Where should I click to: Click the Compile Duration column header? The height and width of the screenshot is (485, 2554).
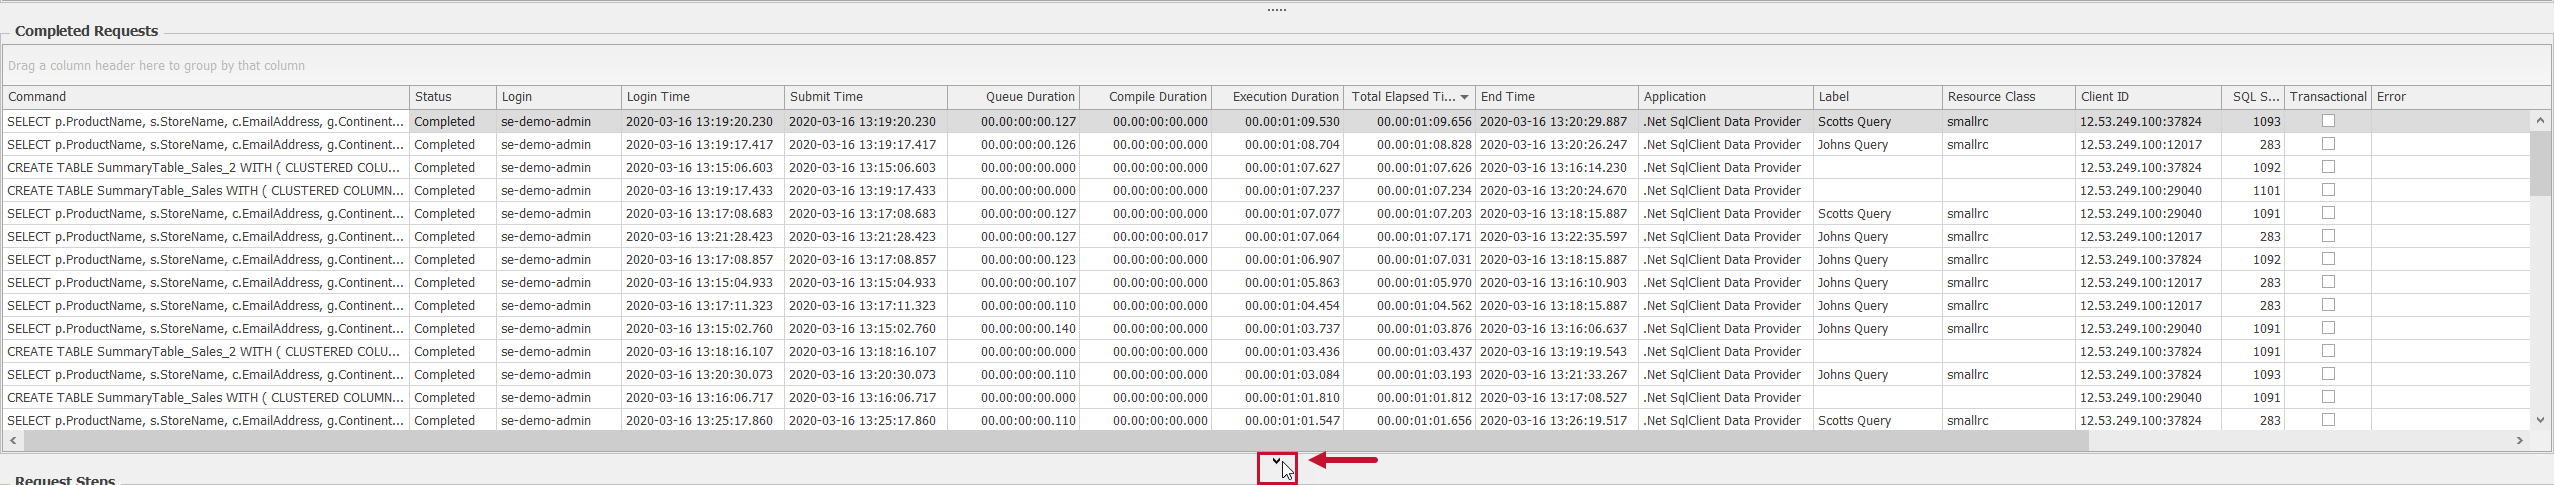(1145, 97)
